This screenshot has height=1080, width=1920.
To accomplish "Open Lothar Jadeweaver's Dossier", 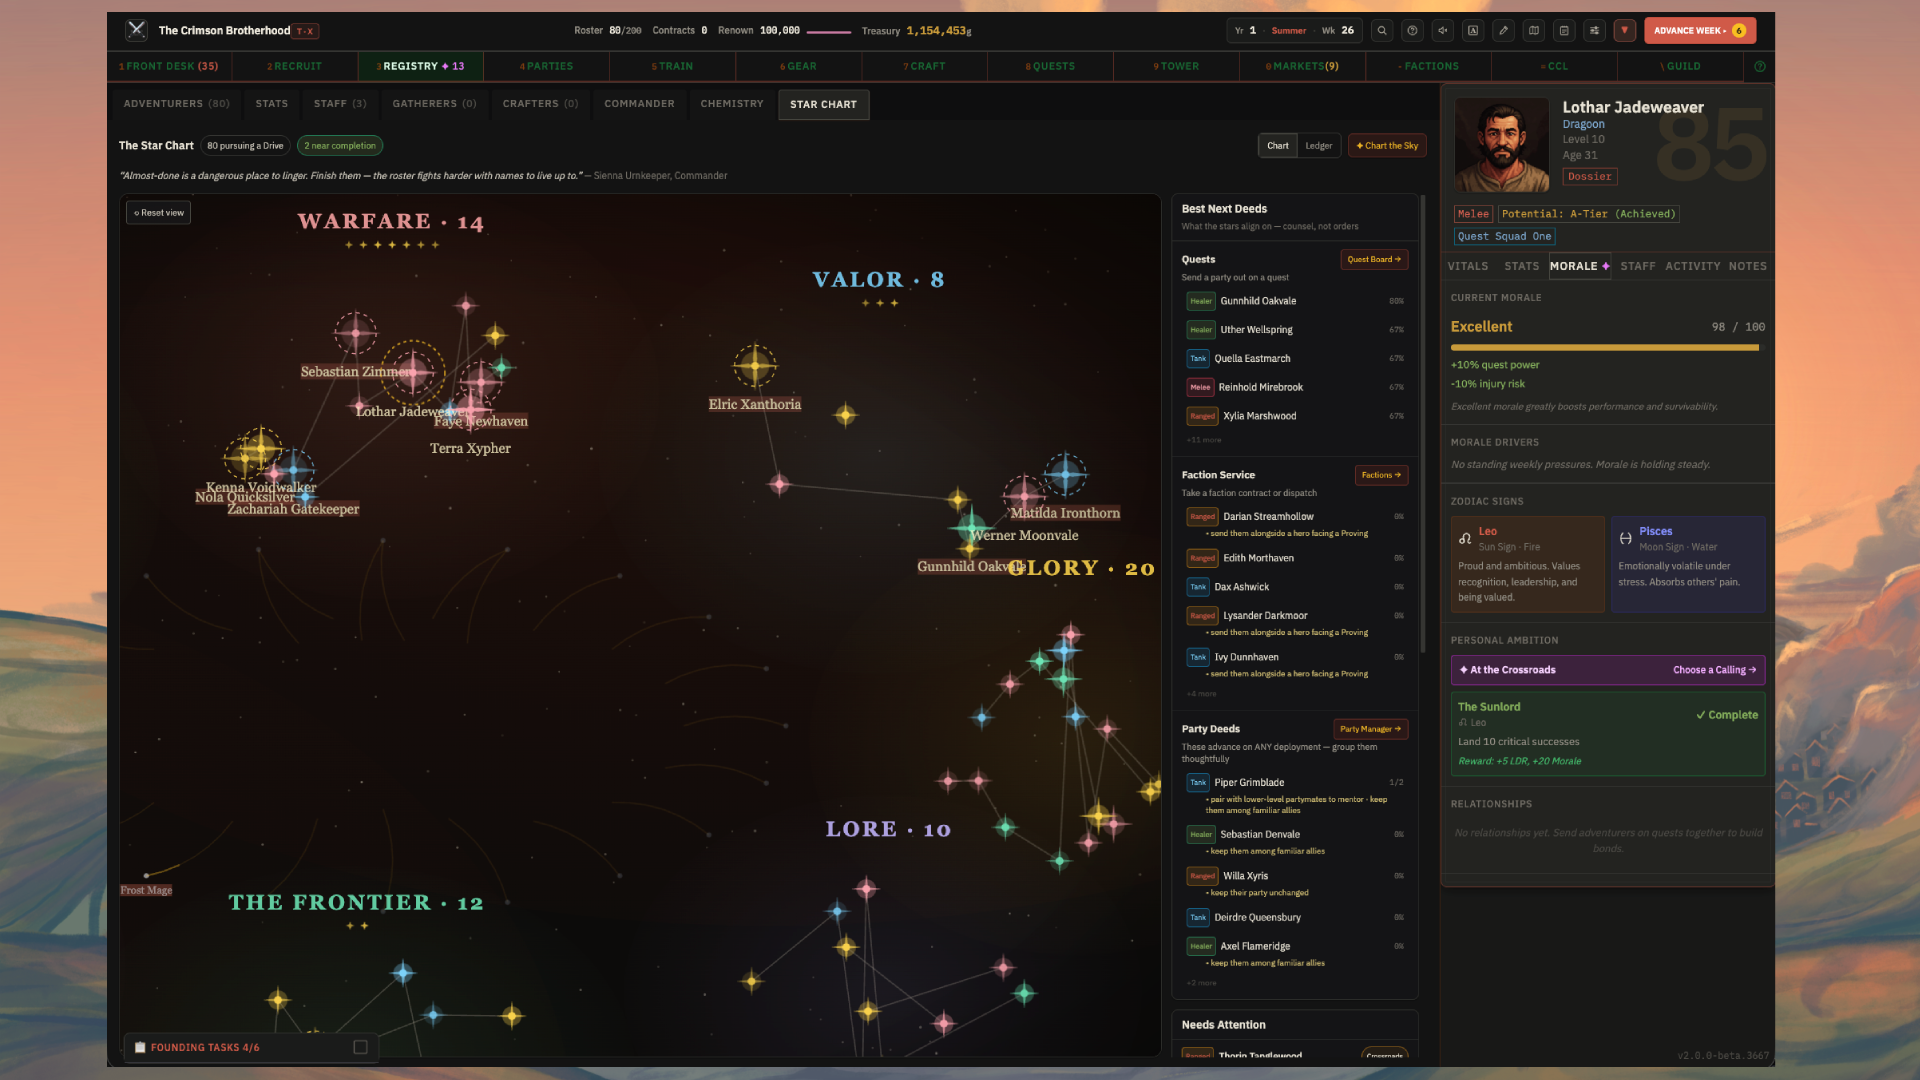I will coord(1590,177).
